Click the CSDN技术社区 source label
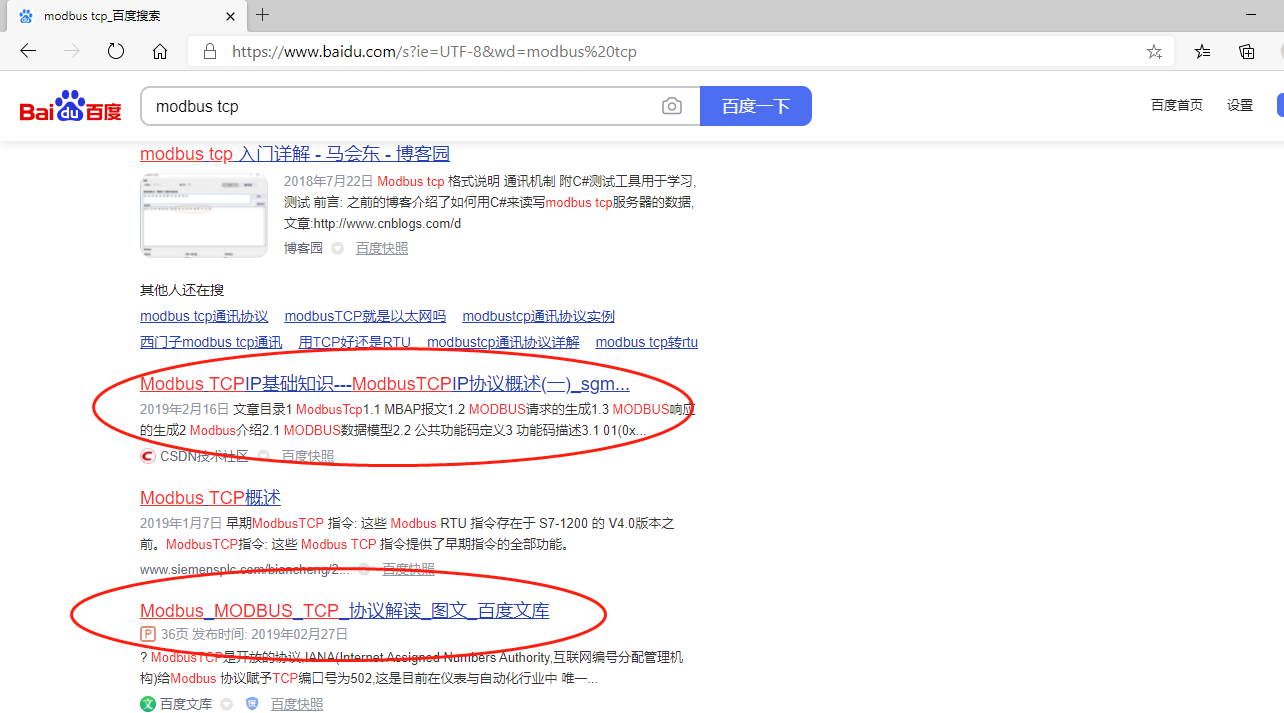The width and height of the screenshot is (1284, 713). click(204, 456)
